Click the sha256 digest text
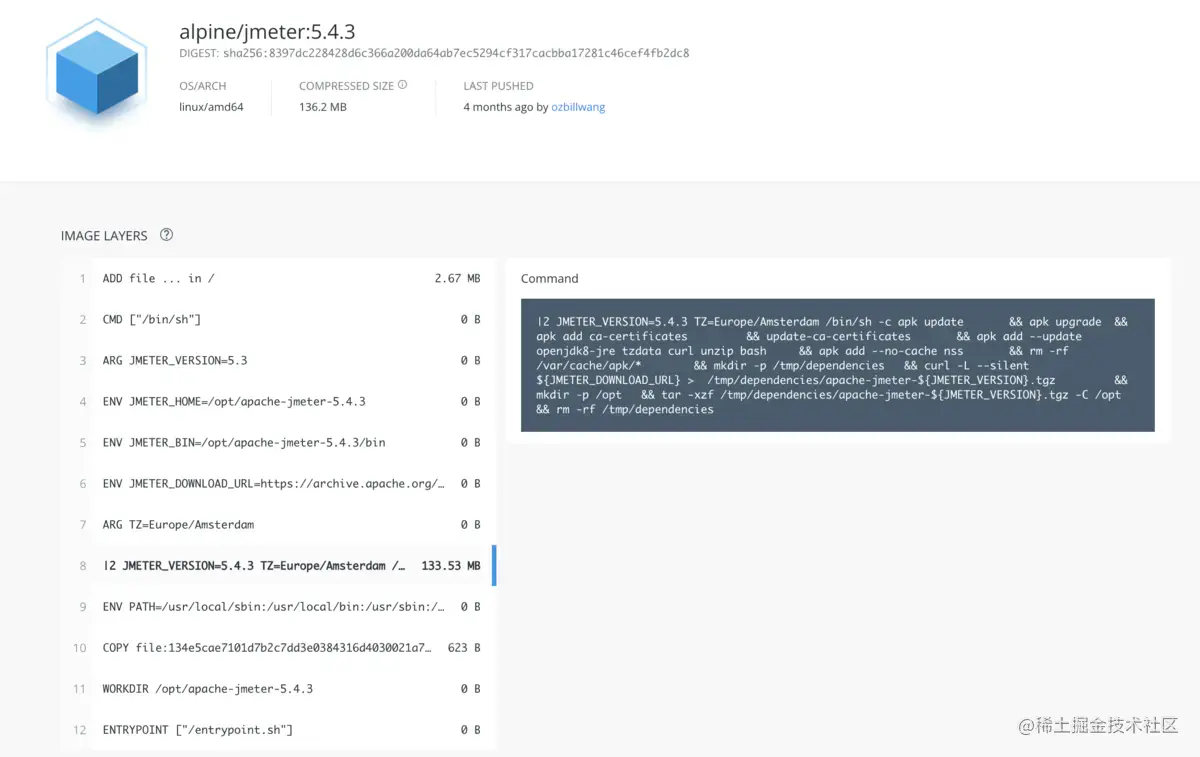The width and height of the screenshot is (1200, 757). pyautogui.click(x=456, y=53)
